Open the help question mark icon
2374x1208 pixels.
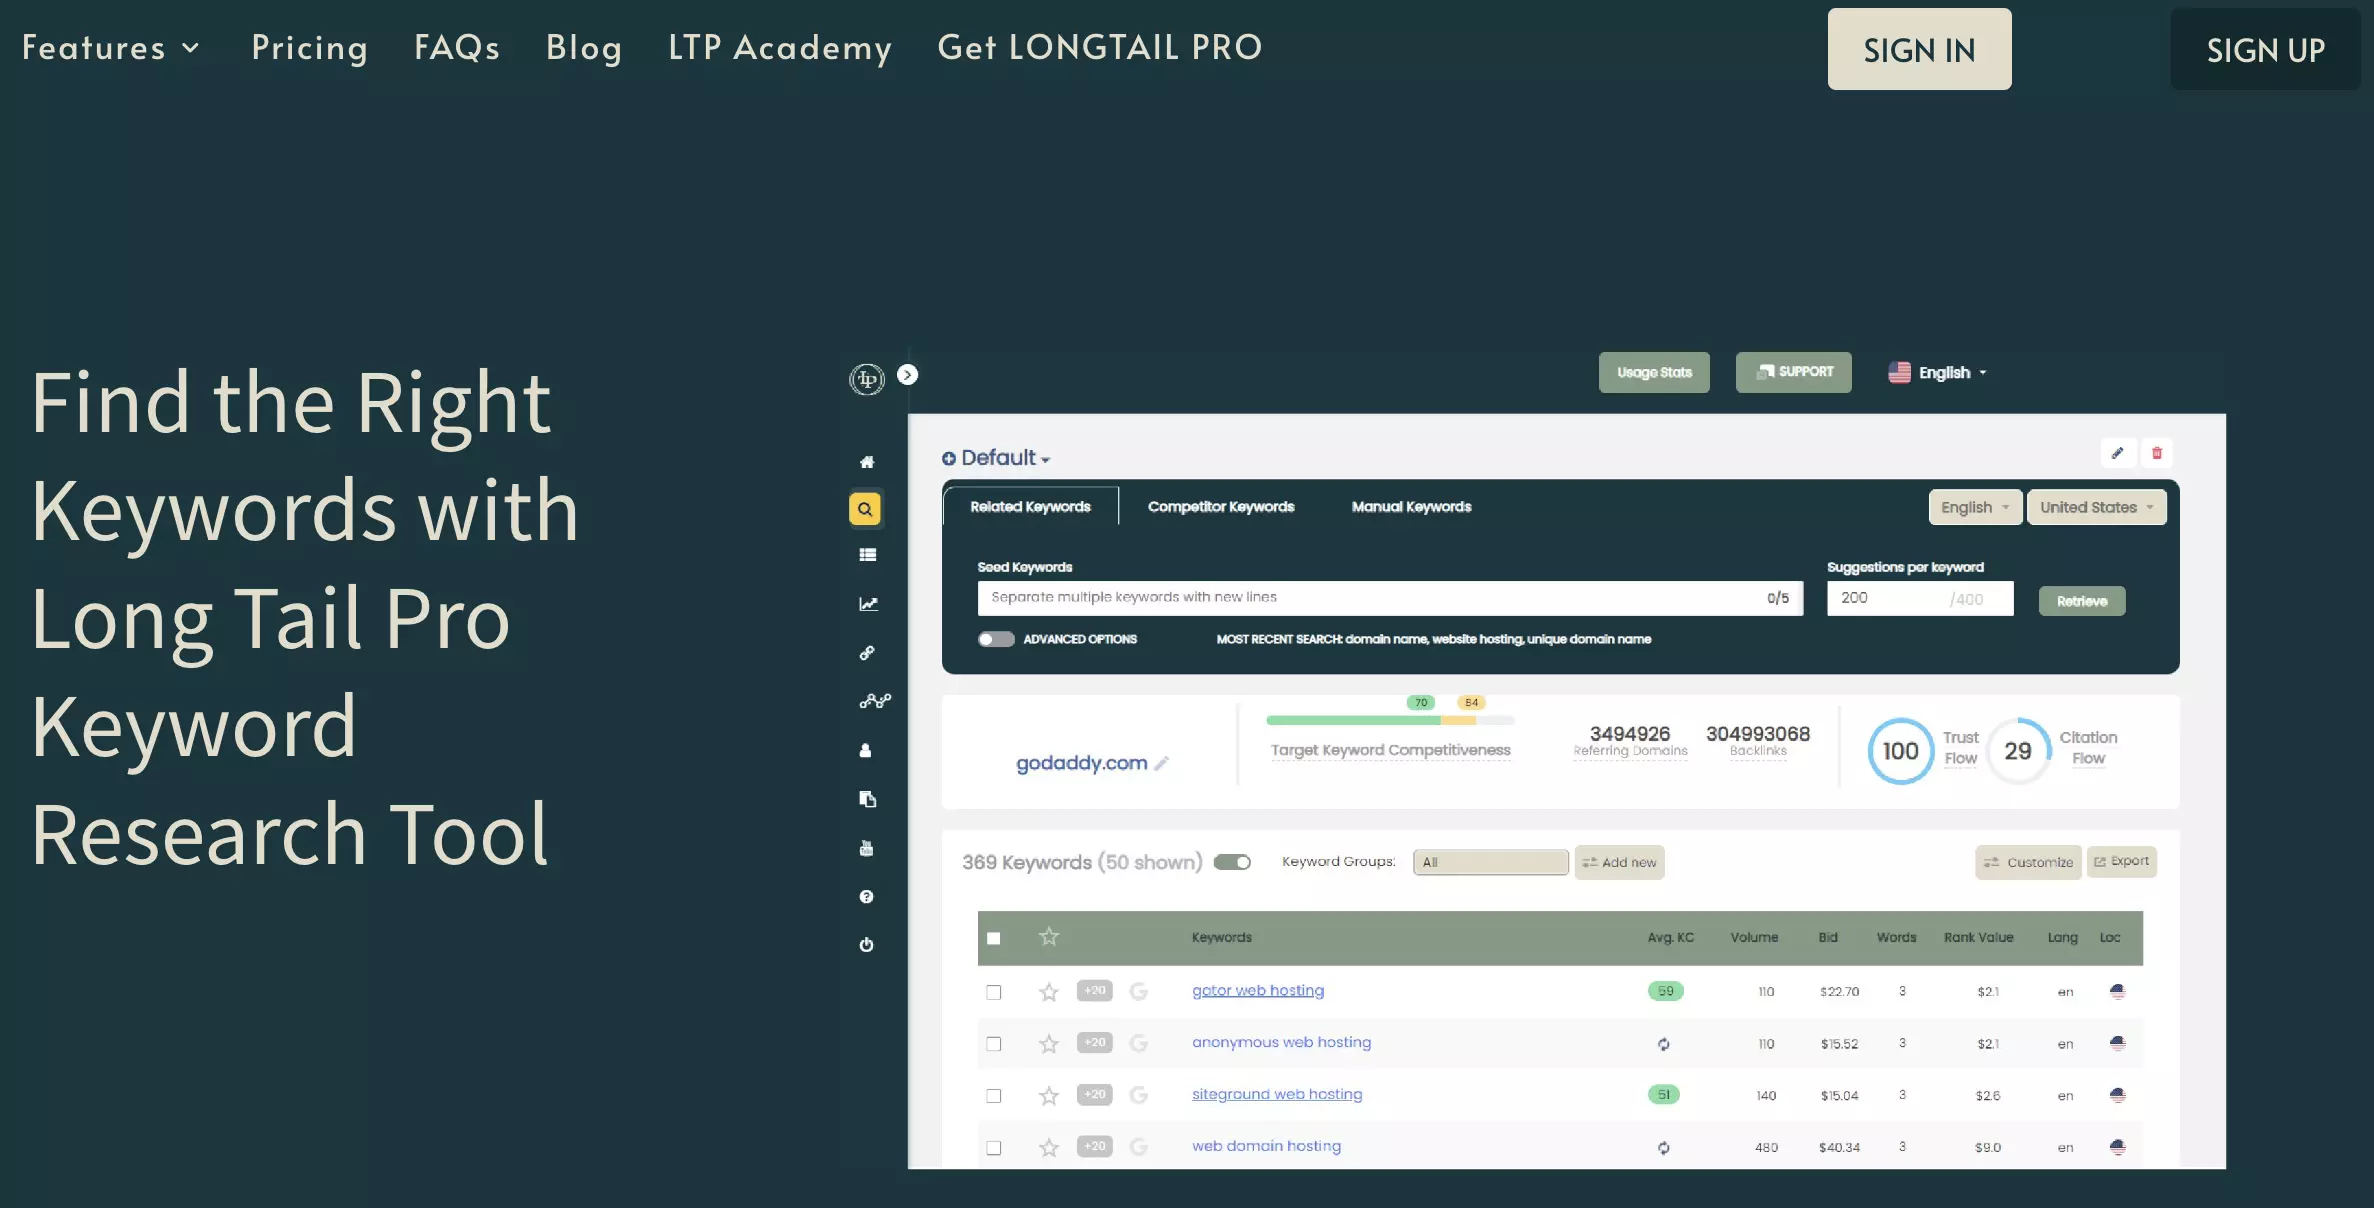866,897
